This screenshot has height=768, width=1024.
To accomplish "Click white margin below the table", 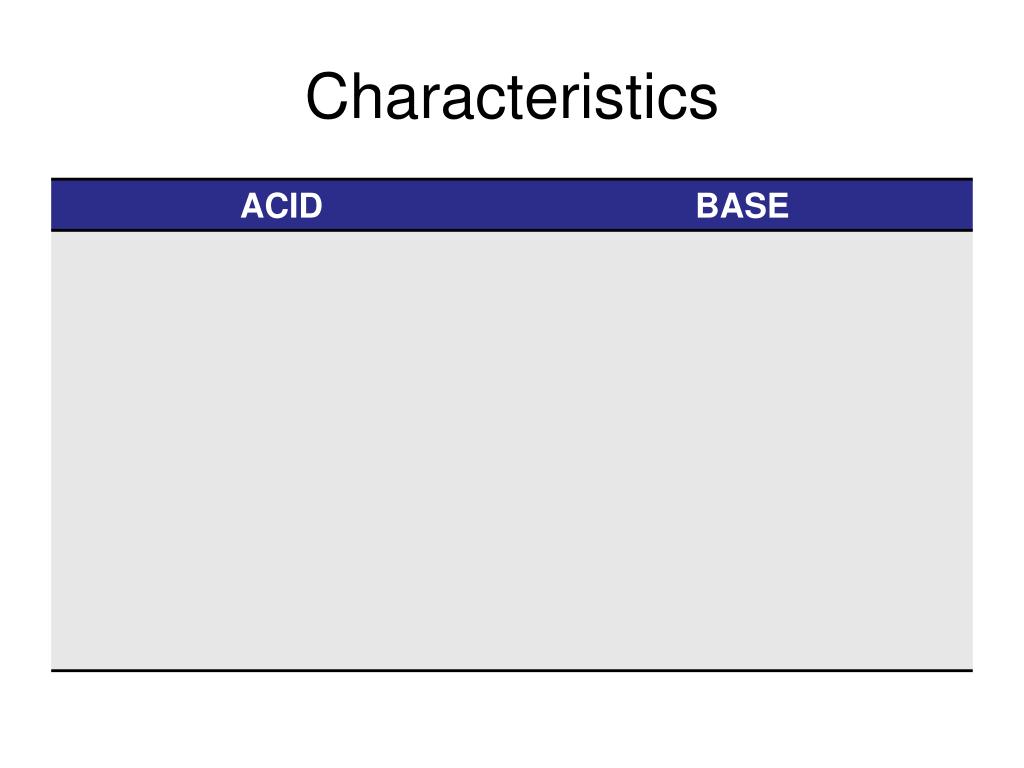I will pos(512,718).
